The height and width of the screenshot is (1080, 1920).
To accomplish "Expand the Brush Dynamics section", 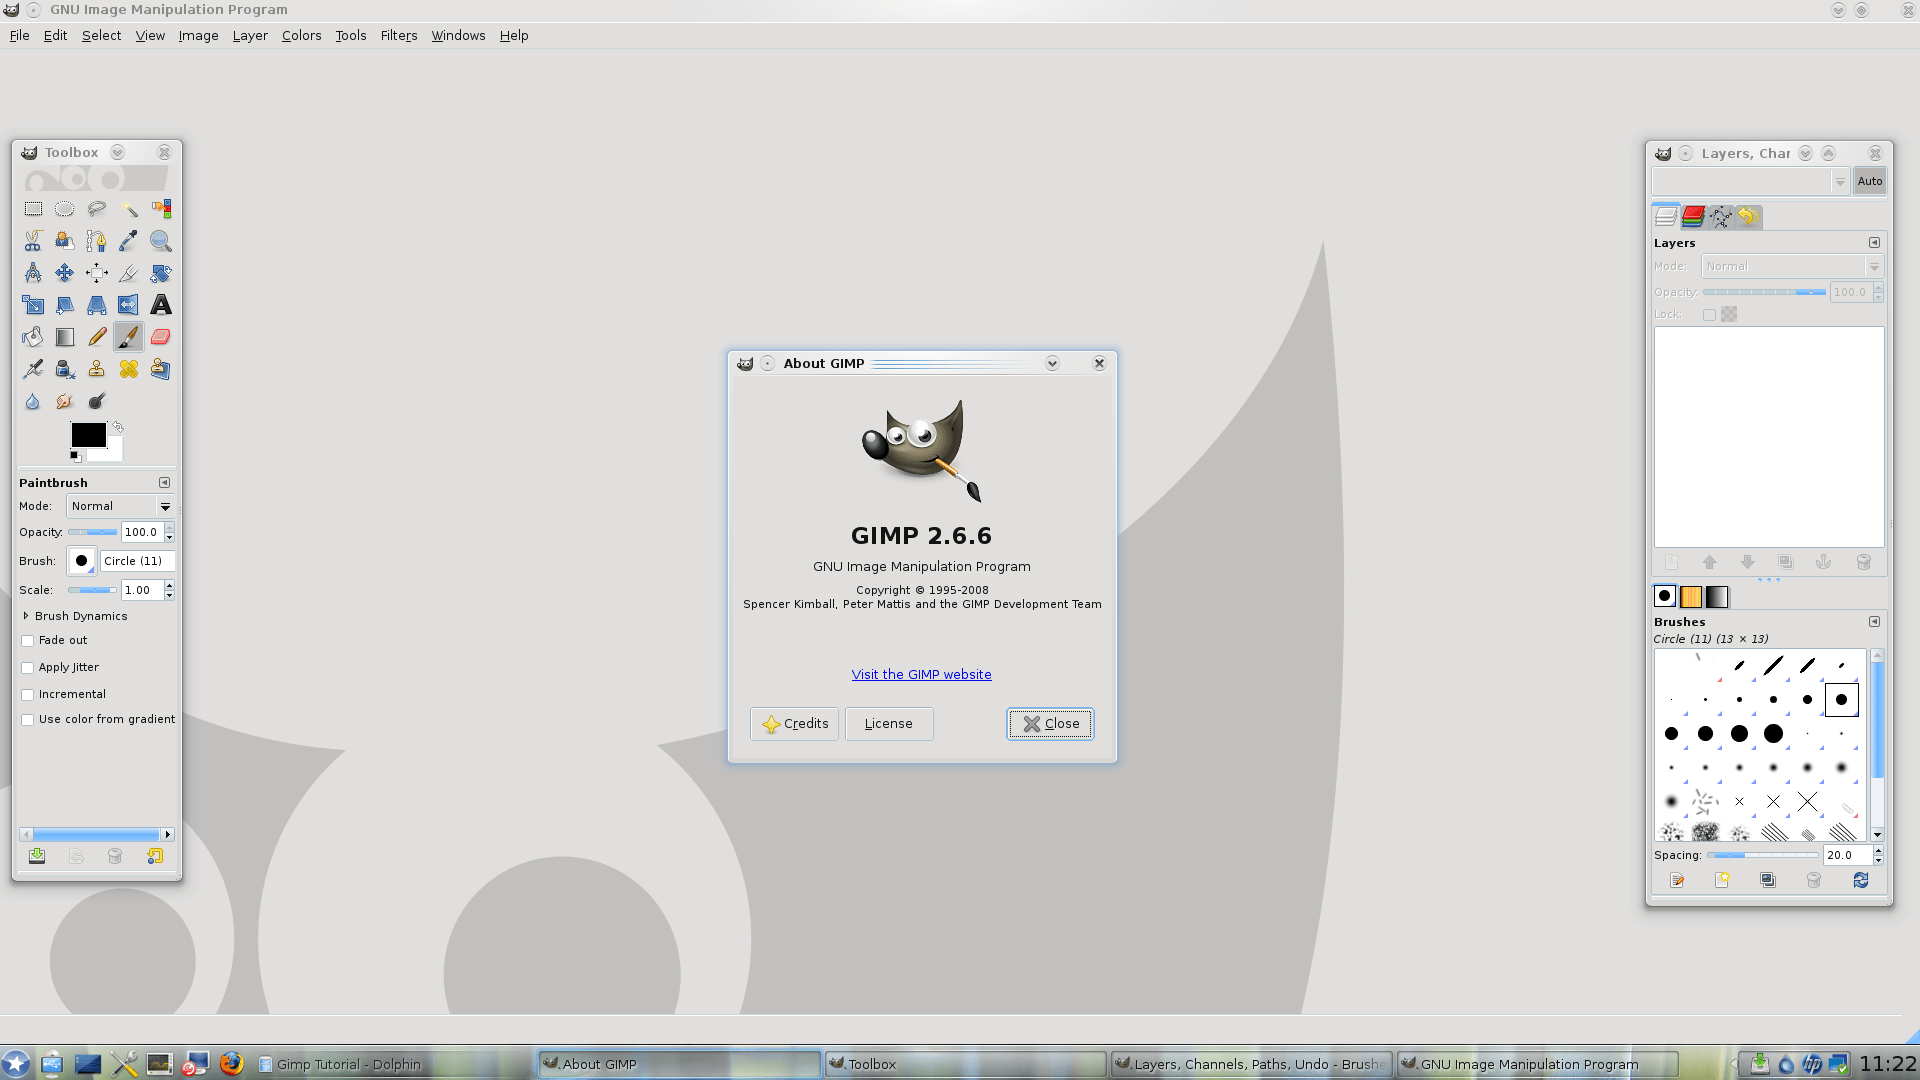I will pos(27,616).
